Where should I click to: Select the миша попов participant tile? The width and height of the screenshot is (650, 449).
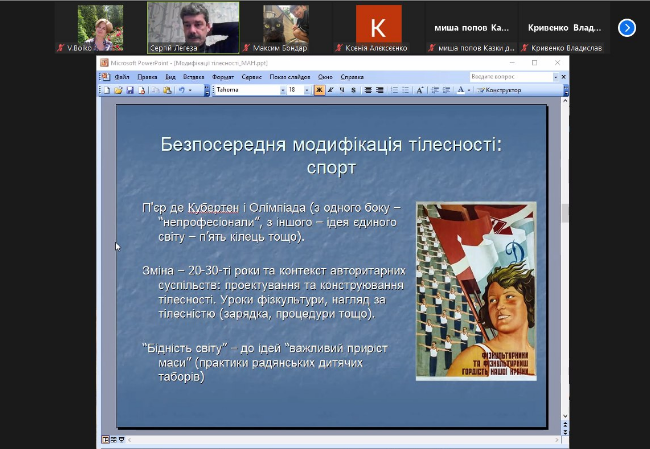click(472, 28)
